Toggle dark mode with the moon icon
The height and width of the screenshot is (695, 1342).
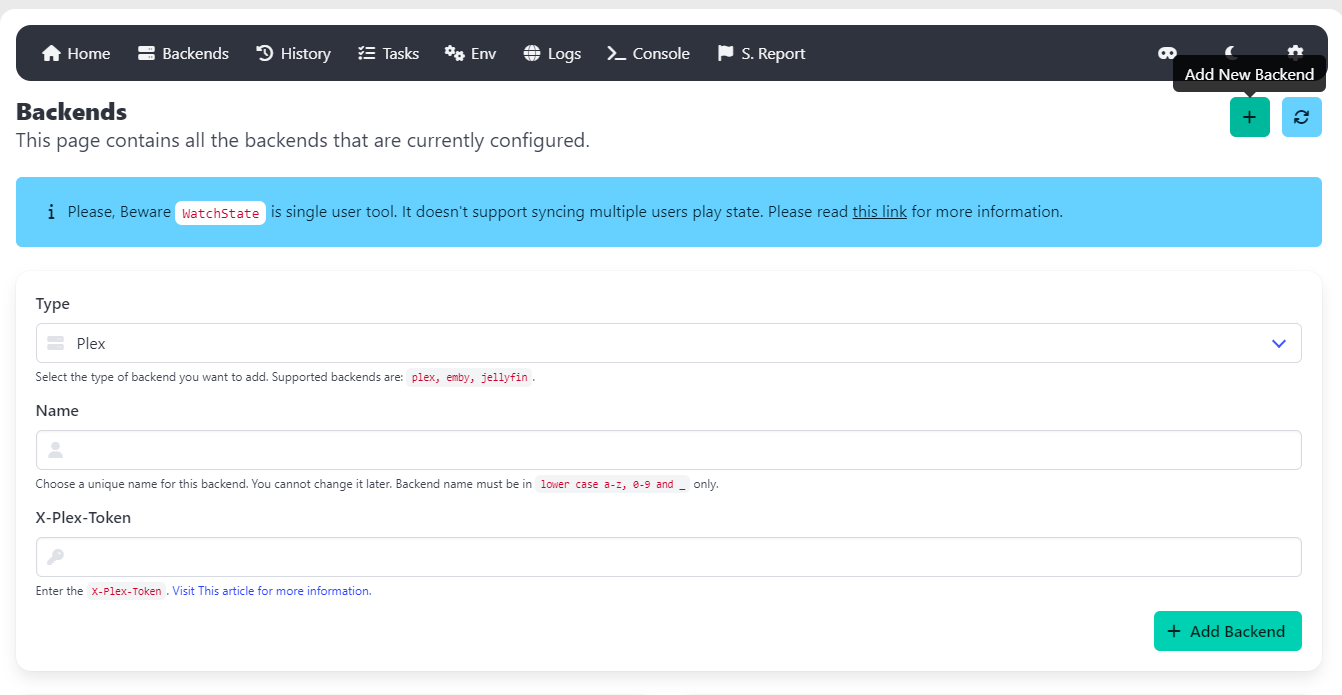pos(1229,53)
